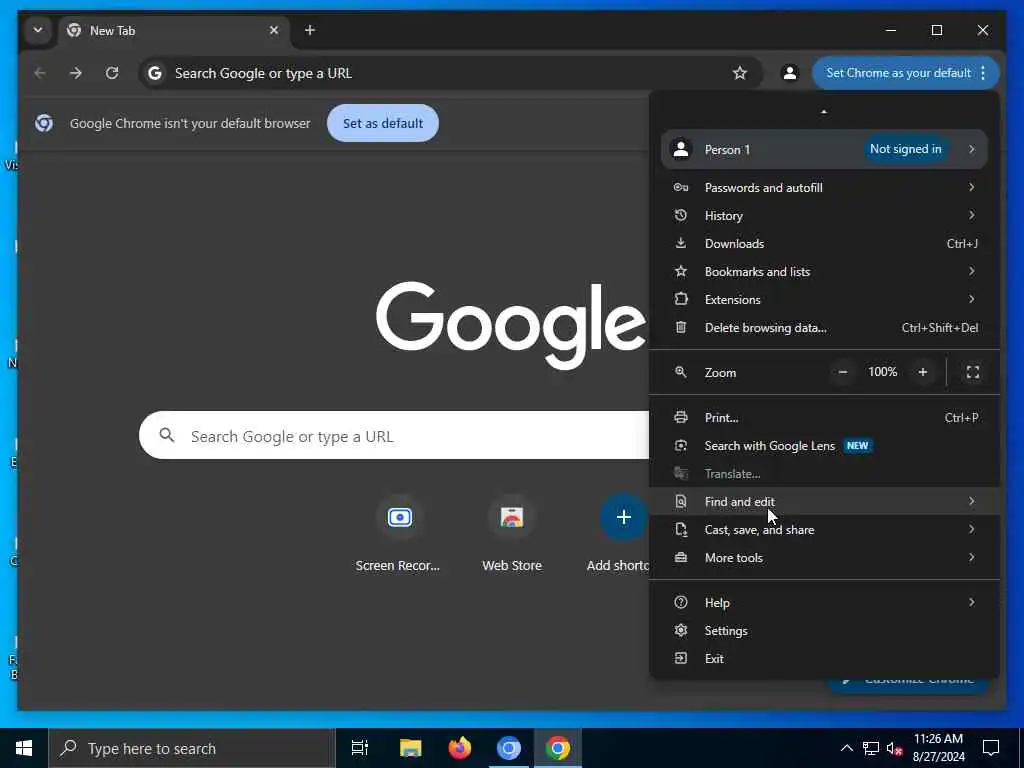Image resolution: width=1024 pixels, height=768 pixels.
Task: Click the Extensions puzzle icon
Action: coord(680,299)
